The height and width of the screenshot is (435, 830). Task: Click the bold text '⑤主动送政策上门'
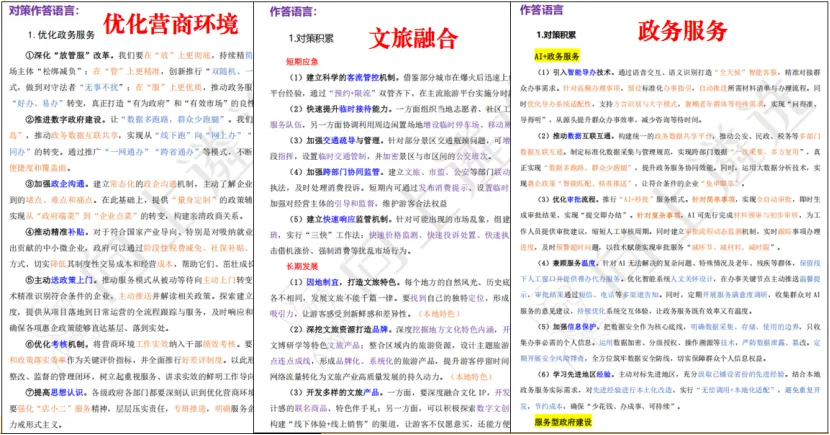[60, 280]
